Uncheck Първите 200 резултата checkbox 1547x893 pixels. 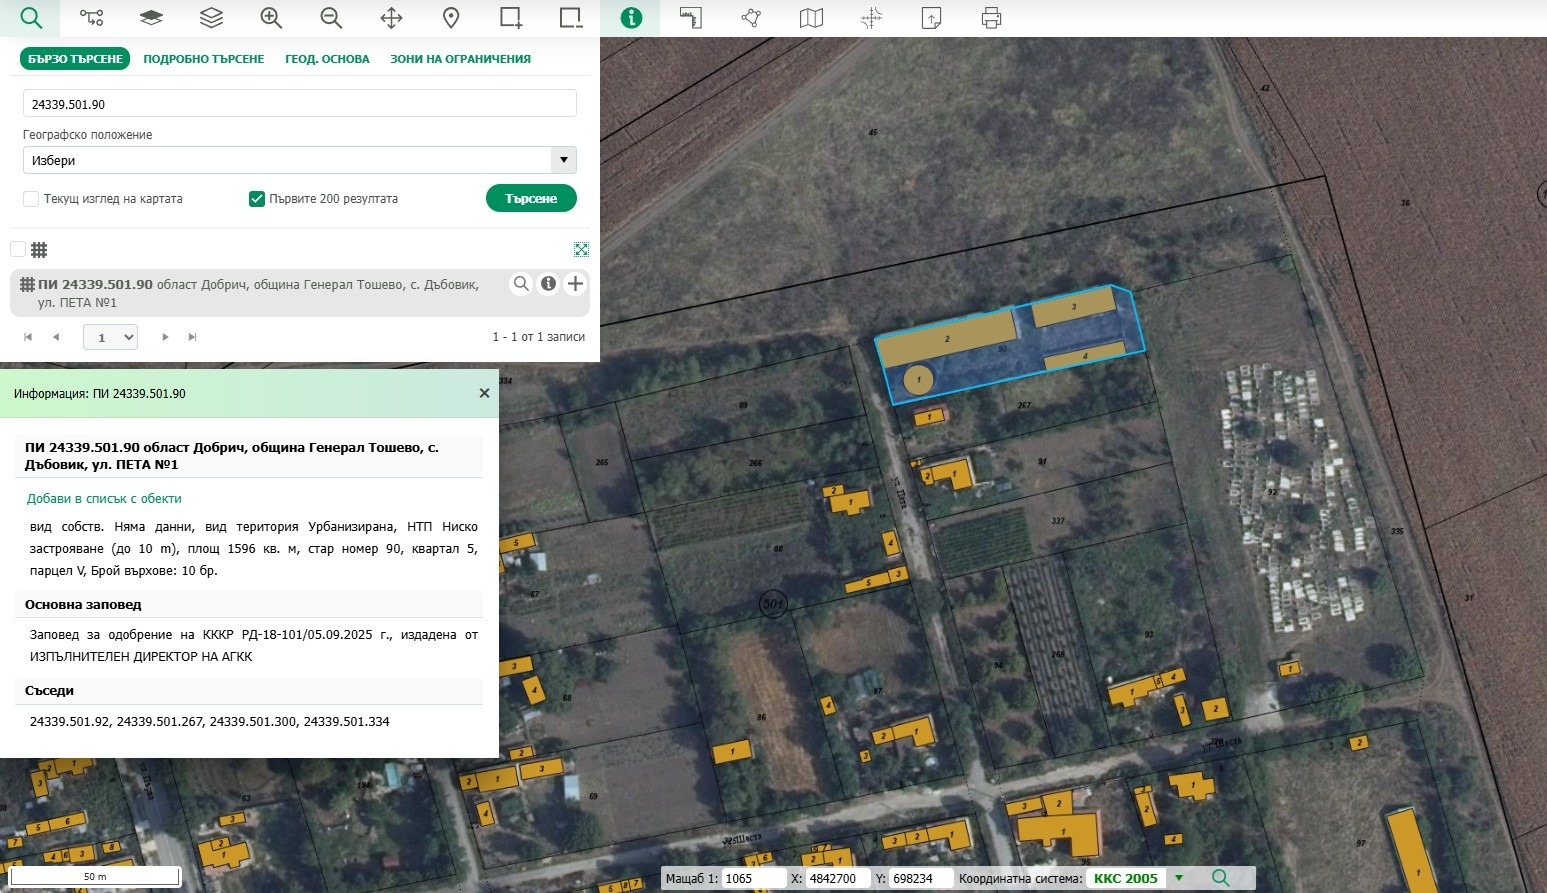(257, 199)
